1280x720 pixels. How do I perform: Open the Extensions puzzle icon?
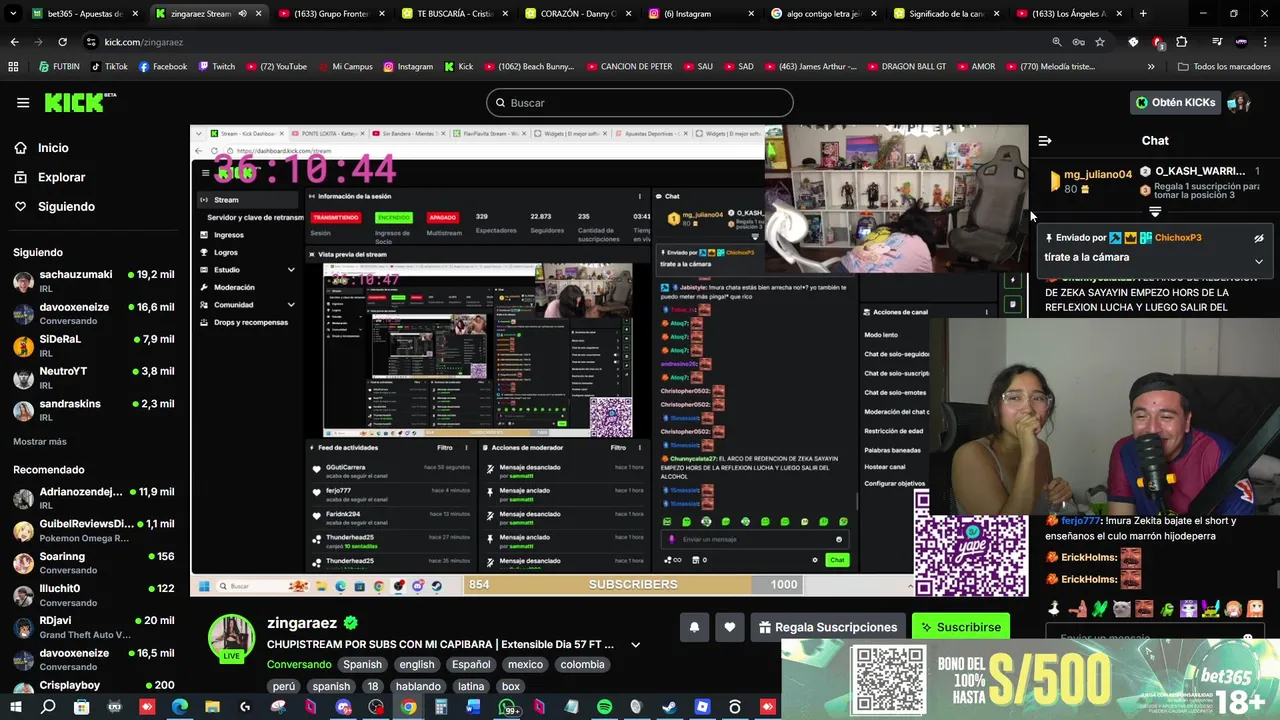click(x=1182, y=42)
